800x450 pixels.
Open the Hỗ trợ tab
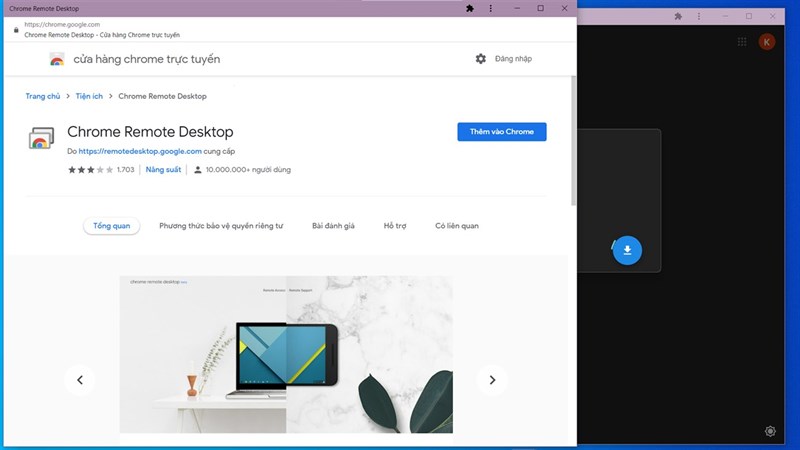[395, 226]
